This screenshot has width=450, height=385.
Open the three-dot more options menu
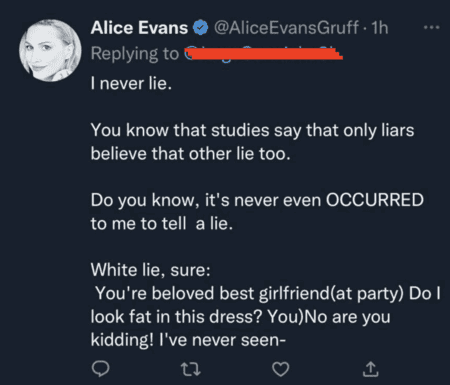coord(432,28)
